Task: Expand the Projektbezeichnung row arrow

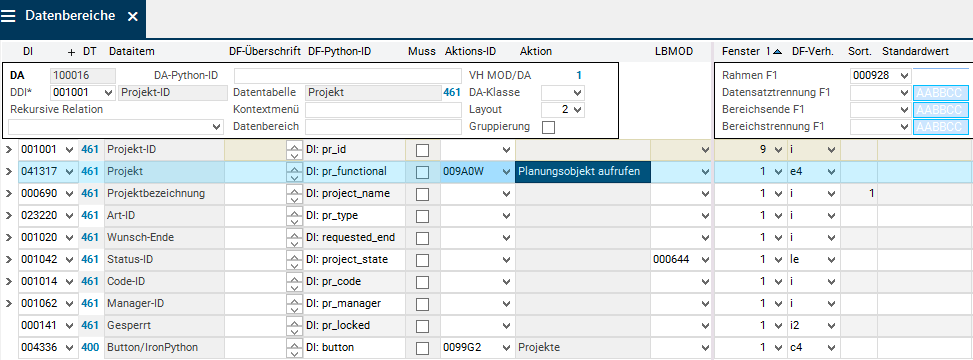Action: [x=9, y=194]
